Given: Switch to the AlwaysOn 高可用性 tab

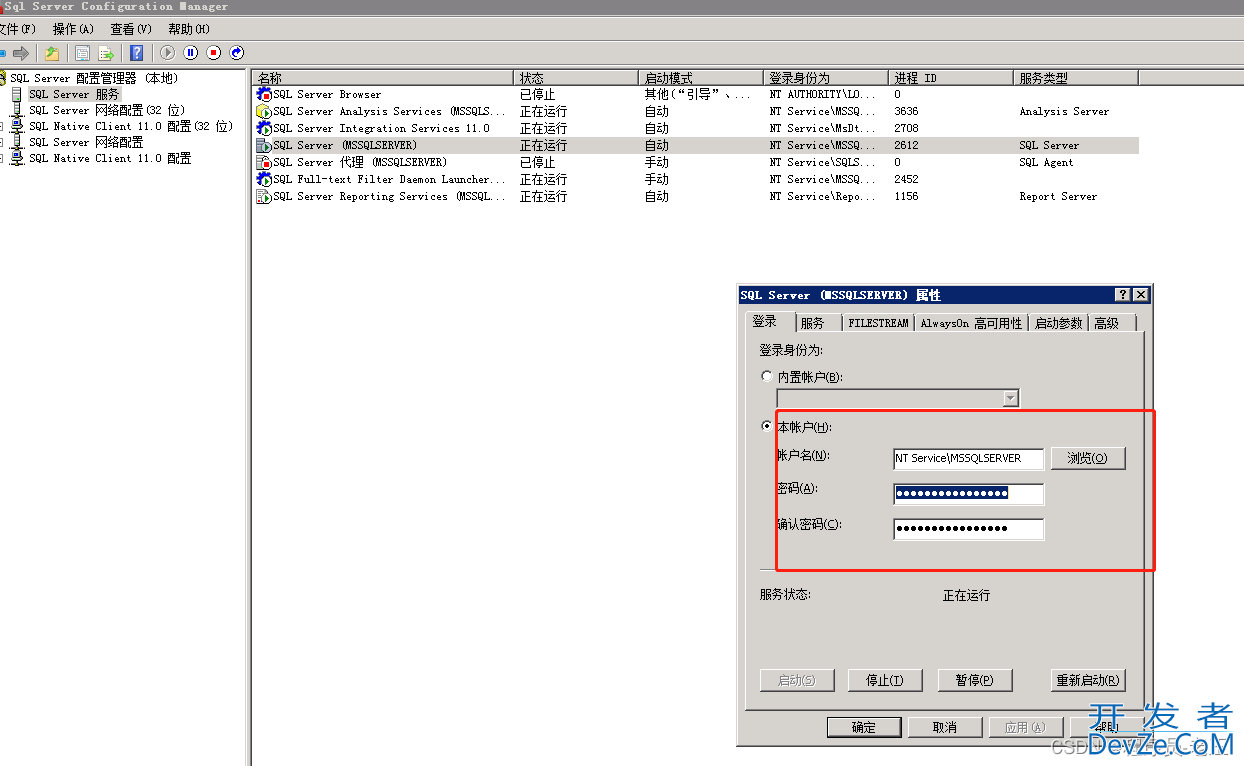Looking at the screenshot, I should pyautogui.click(x=971, y=323).
